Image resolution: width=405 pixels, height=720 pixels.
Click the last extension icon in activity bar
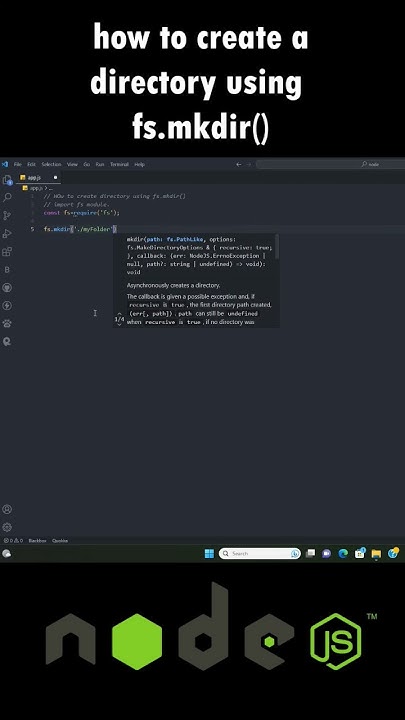tap(7, 342)
